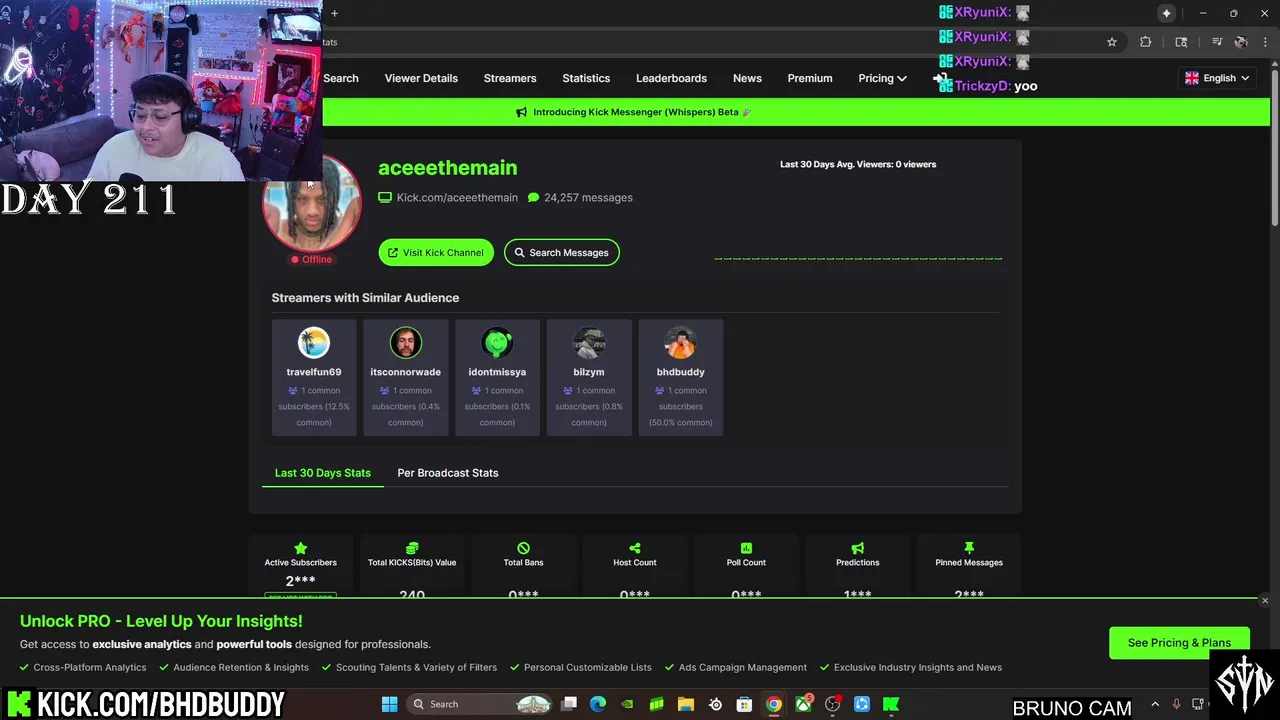Open the English language selector
This screenshot has width=1280, height=720.
pos(1216,78)
